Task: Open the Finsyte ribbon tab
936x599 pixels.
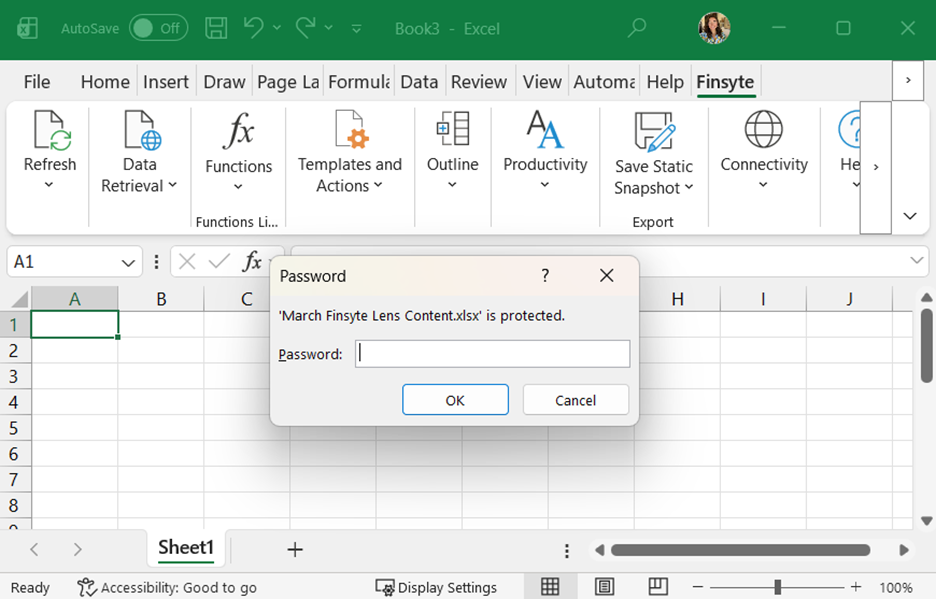Action: coord(725,82)
